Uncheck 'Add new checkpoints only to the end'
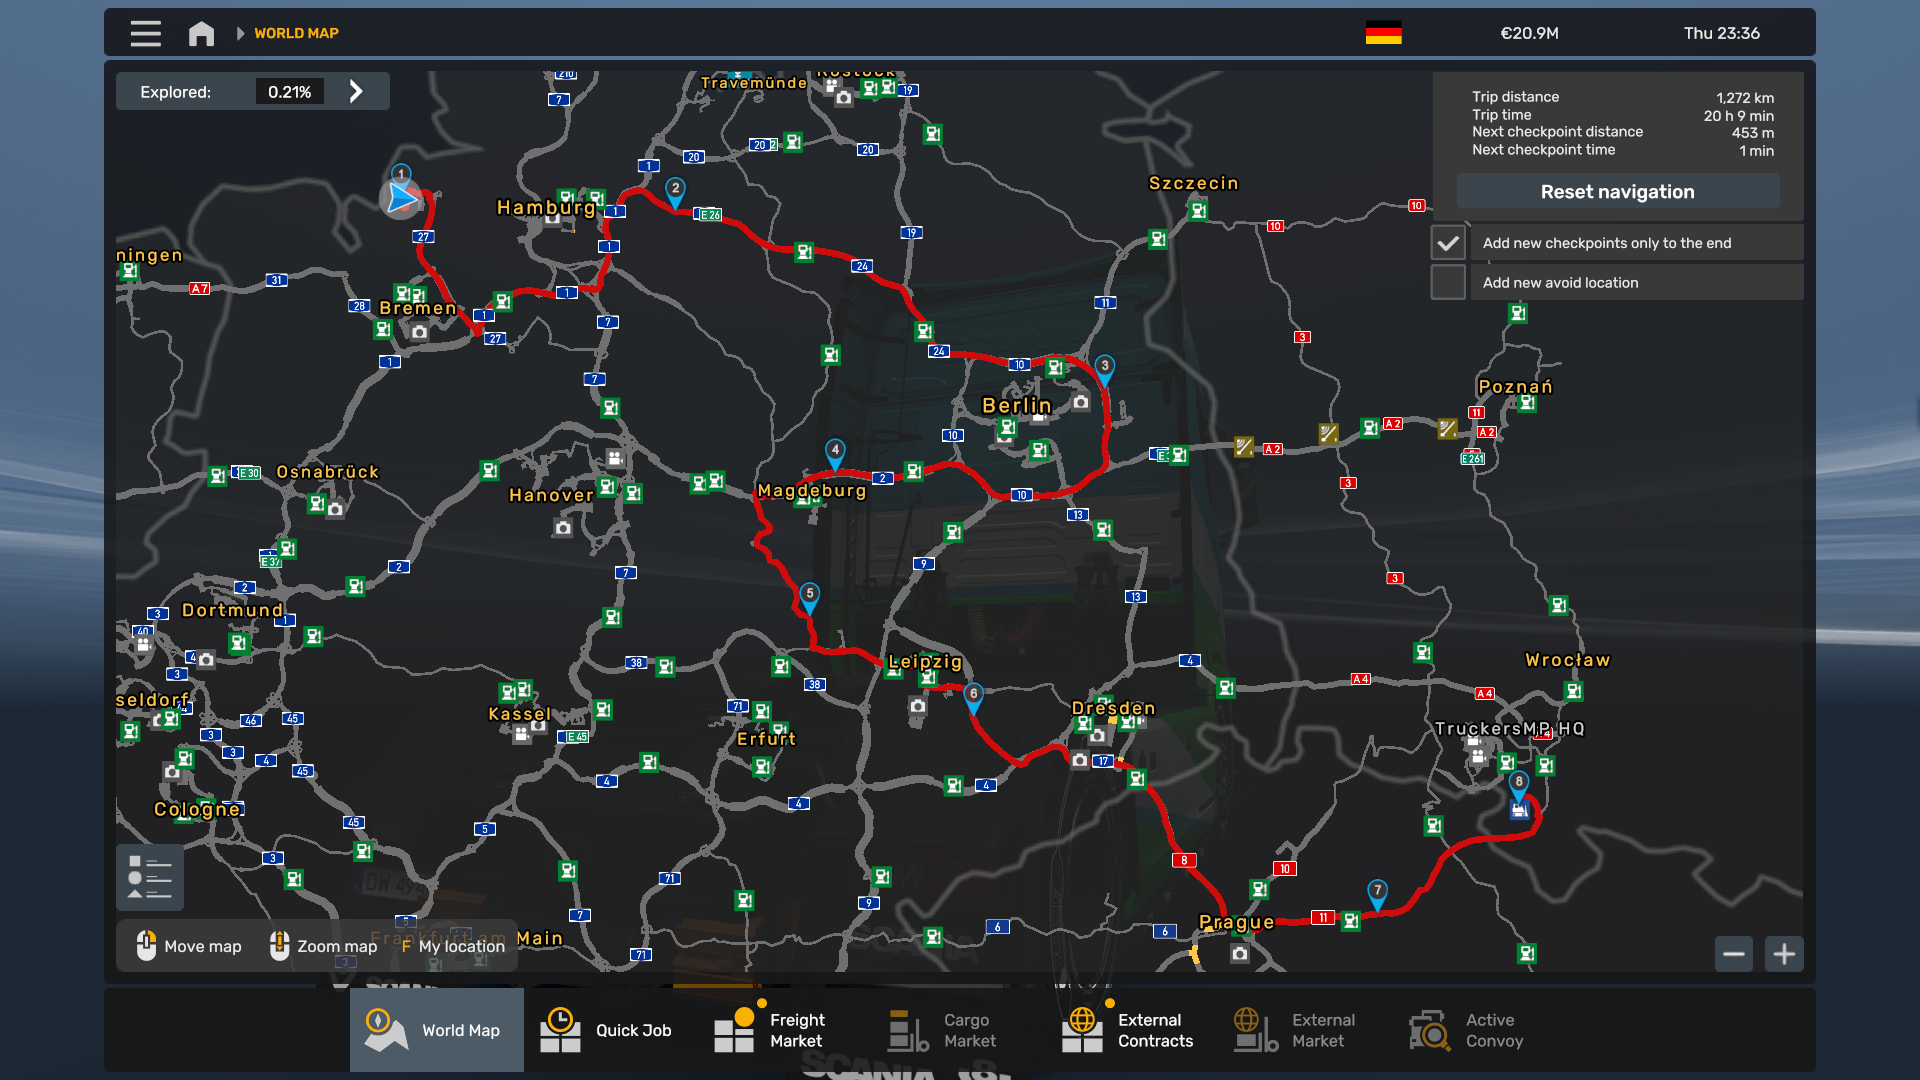The height and width of the screenshot is (1080, 1920). point(1448,243)
